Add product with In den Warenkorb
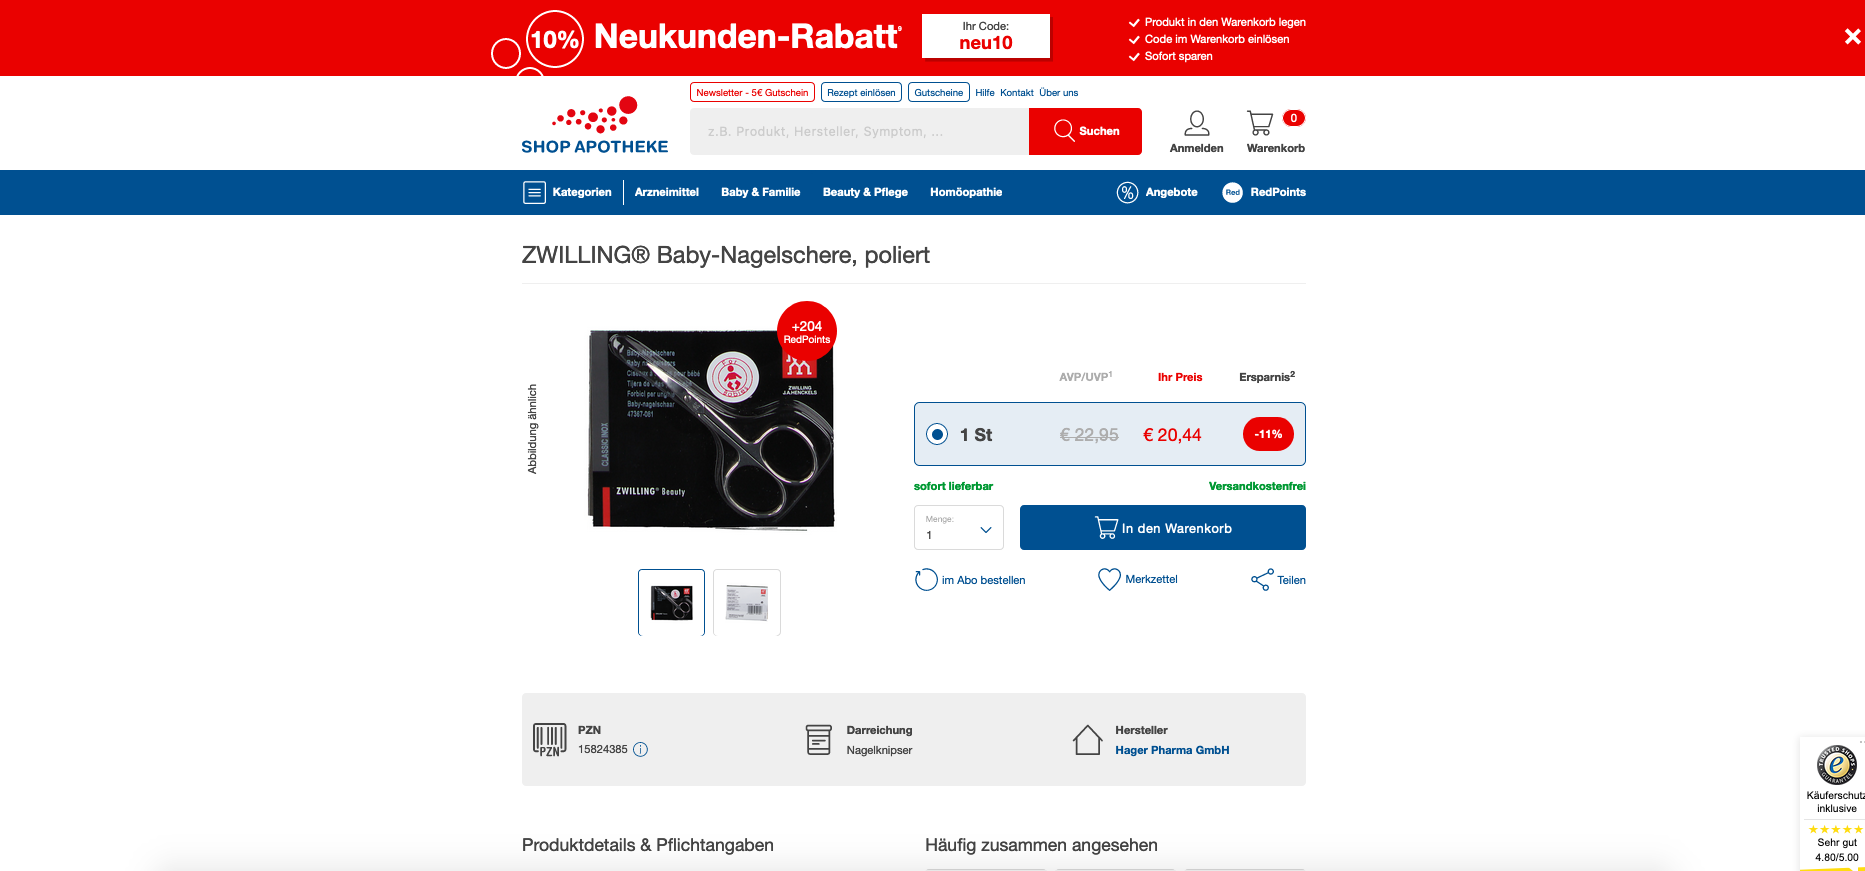Screen dimensions: 1865x871 [1163, 527]
